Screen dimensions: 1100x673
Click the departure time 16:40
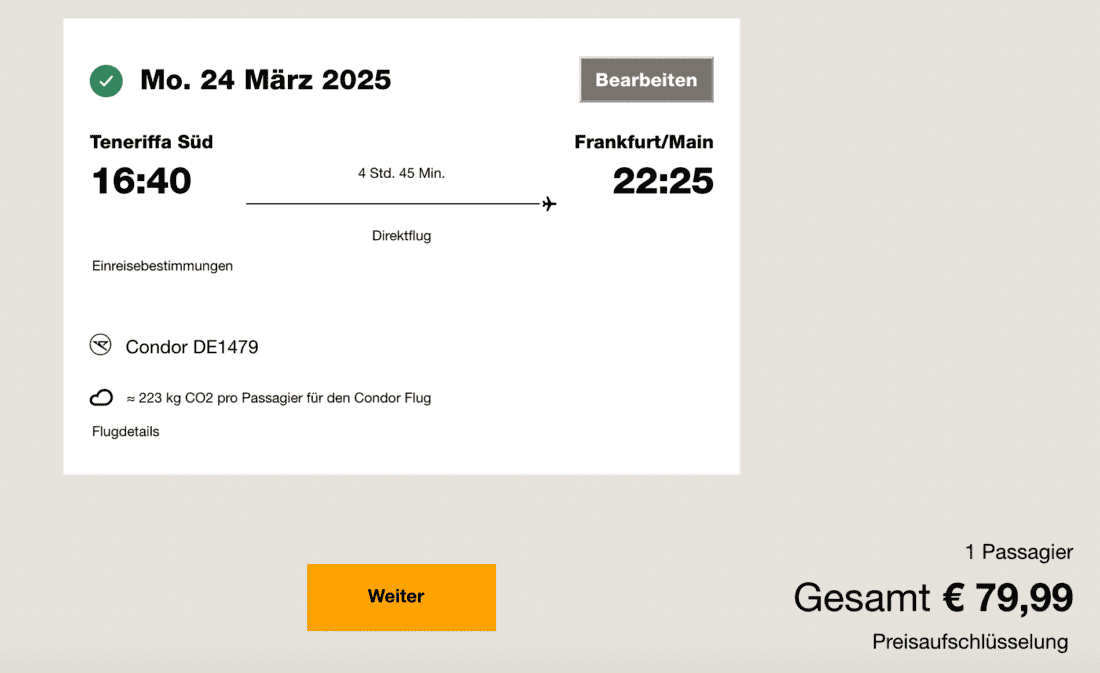point(141,181)
